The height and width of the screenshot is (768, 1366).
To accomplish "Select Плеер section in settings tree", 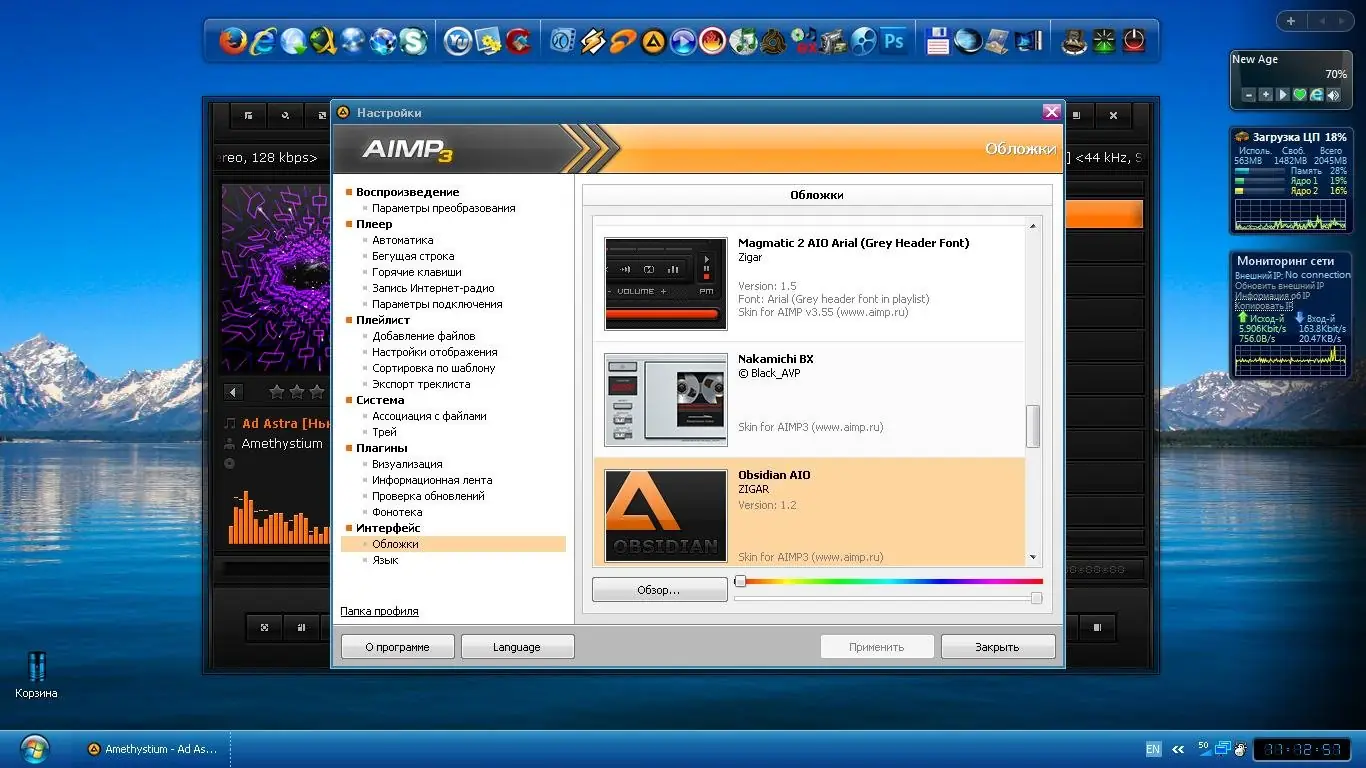I will [374, 224].
